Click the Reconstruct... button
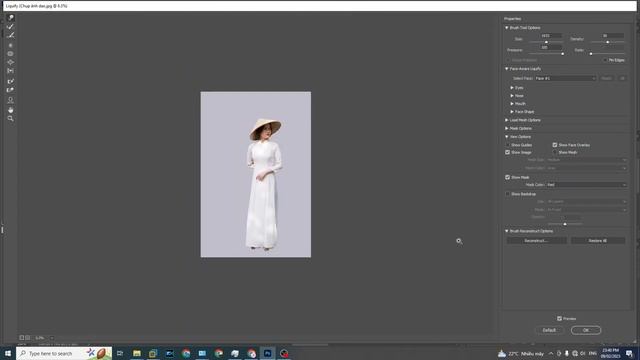The height and width of the screenshot is (360, 640). pos(536,240)
